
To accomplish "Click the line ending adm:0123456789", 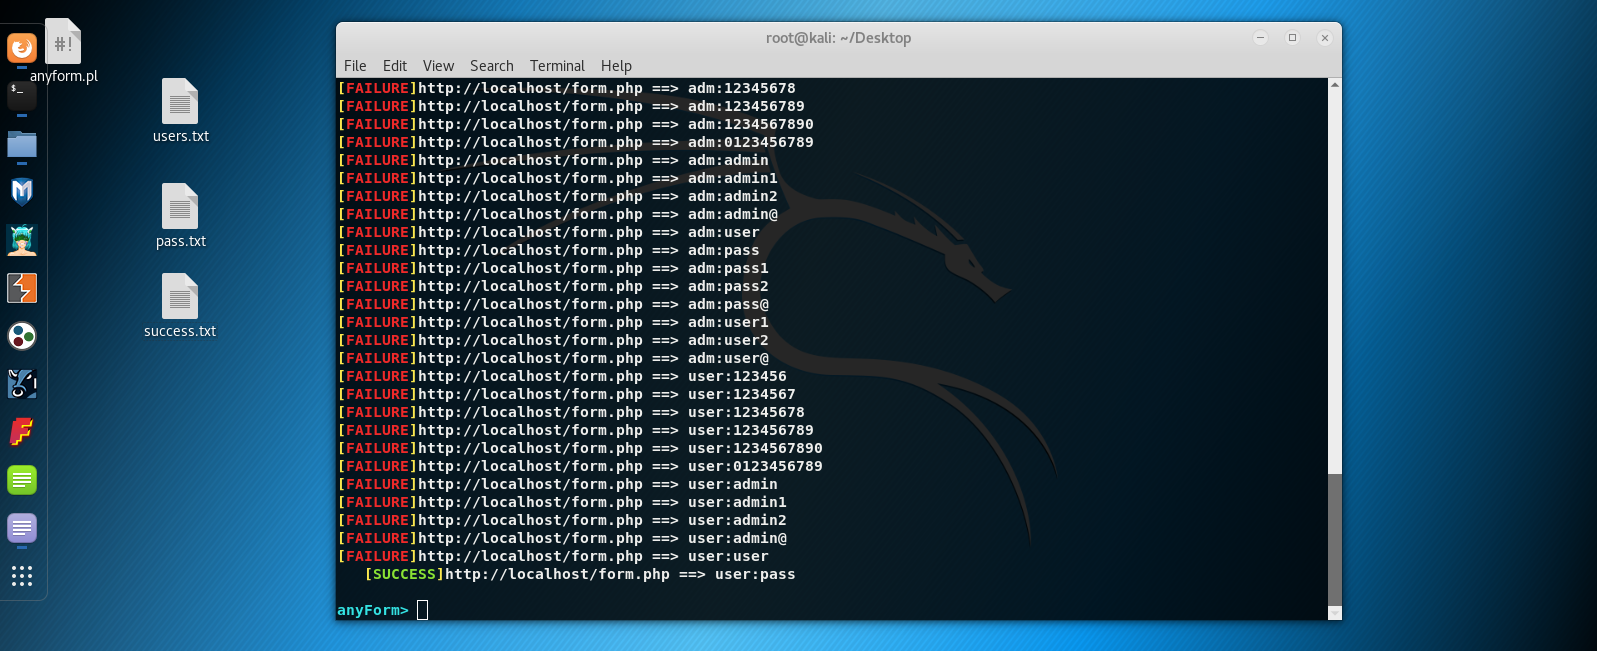I will tap(576, 142).
